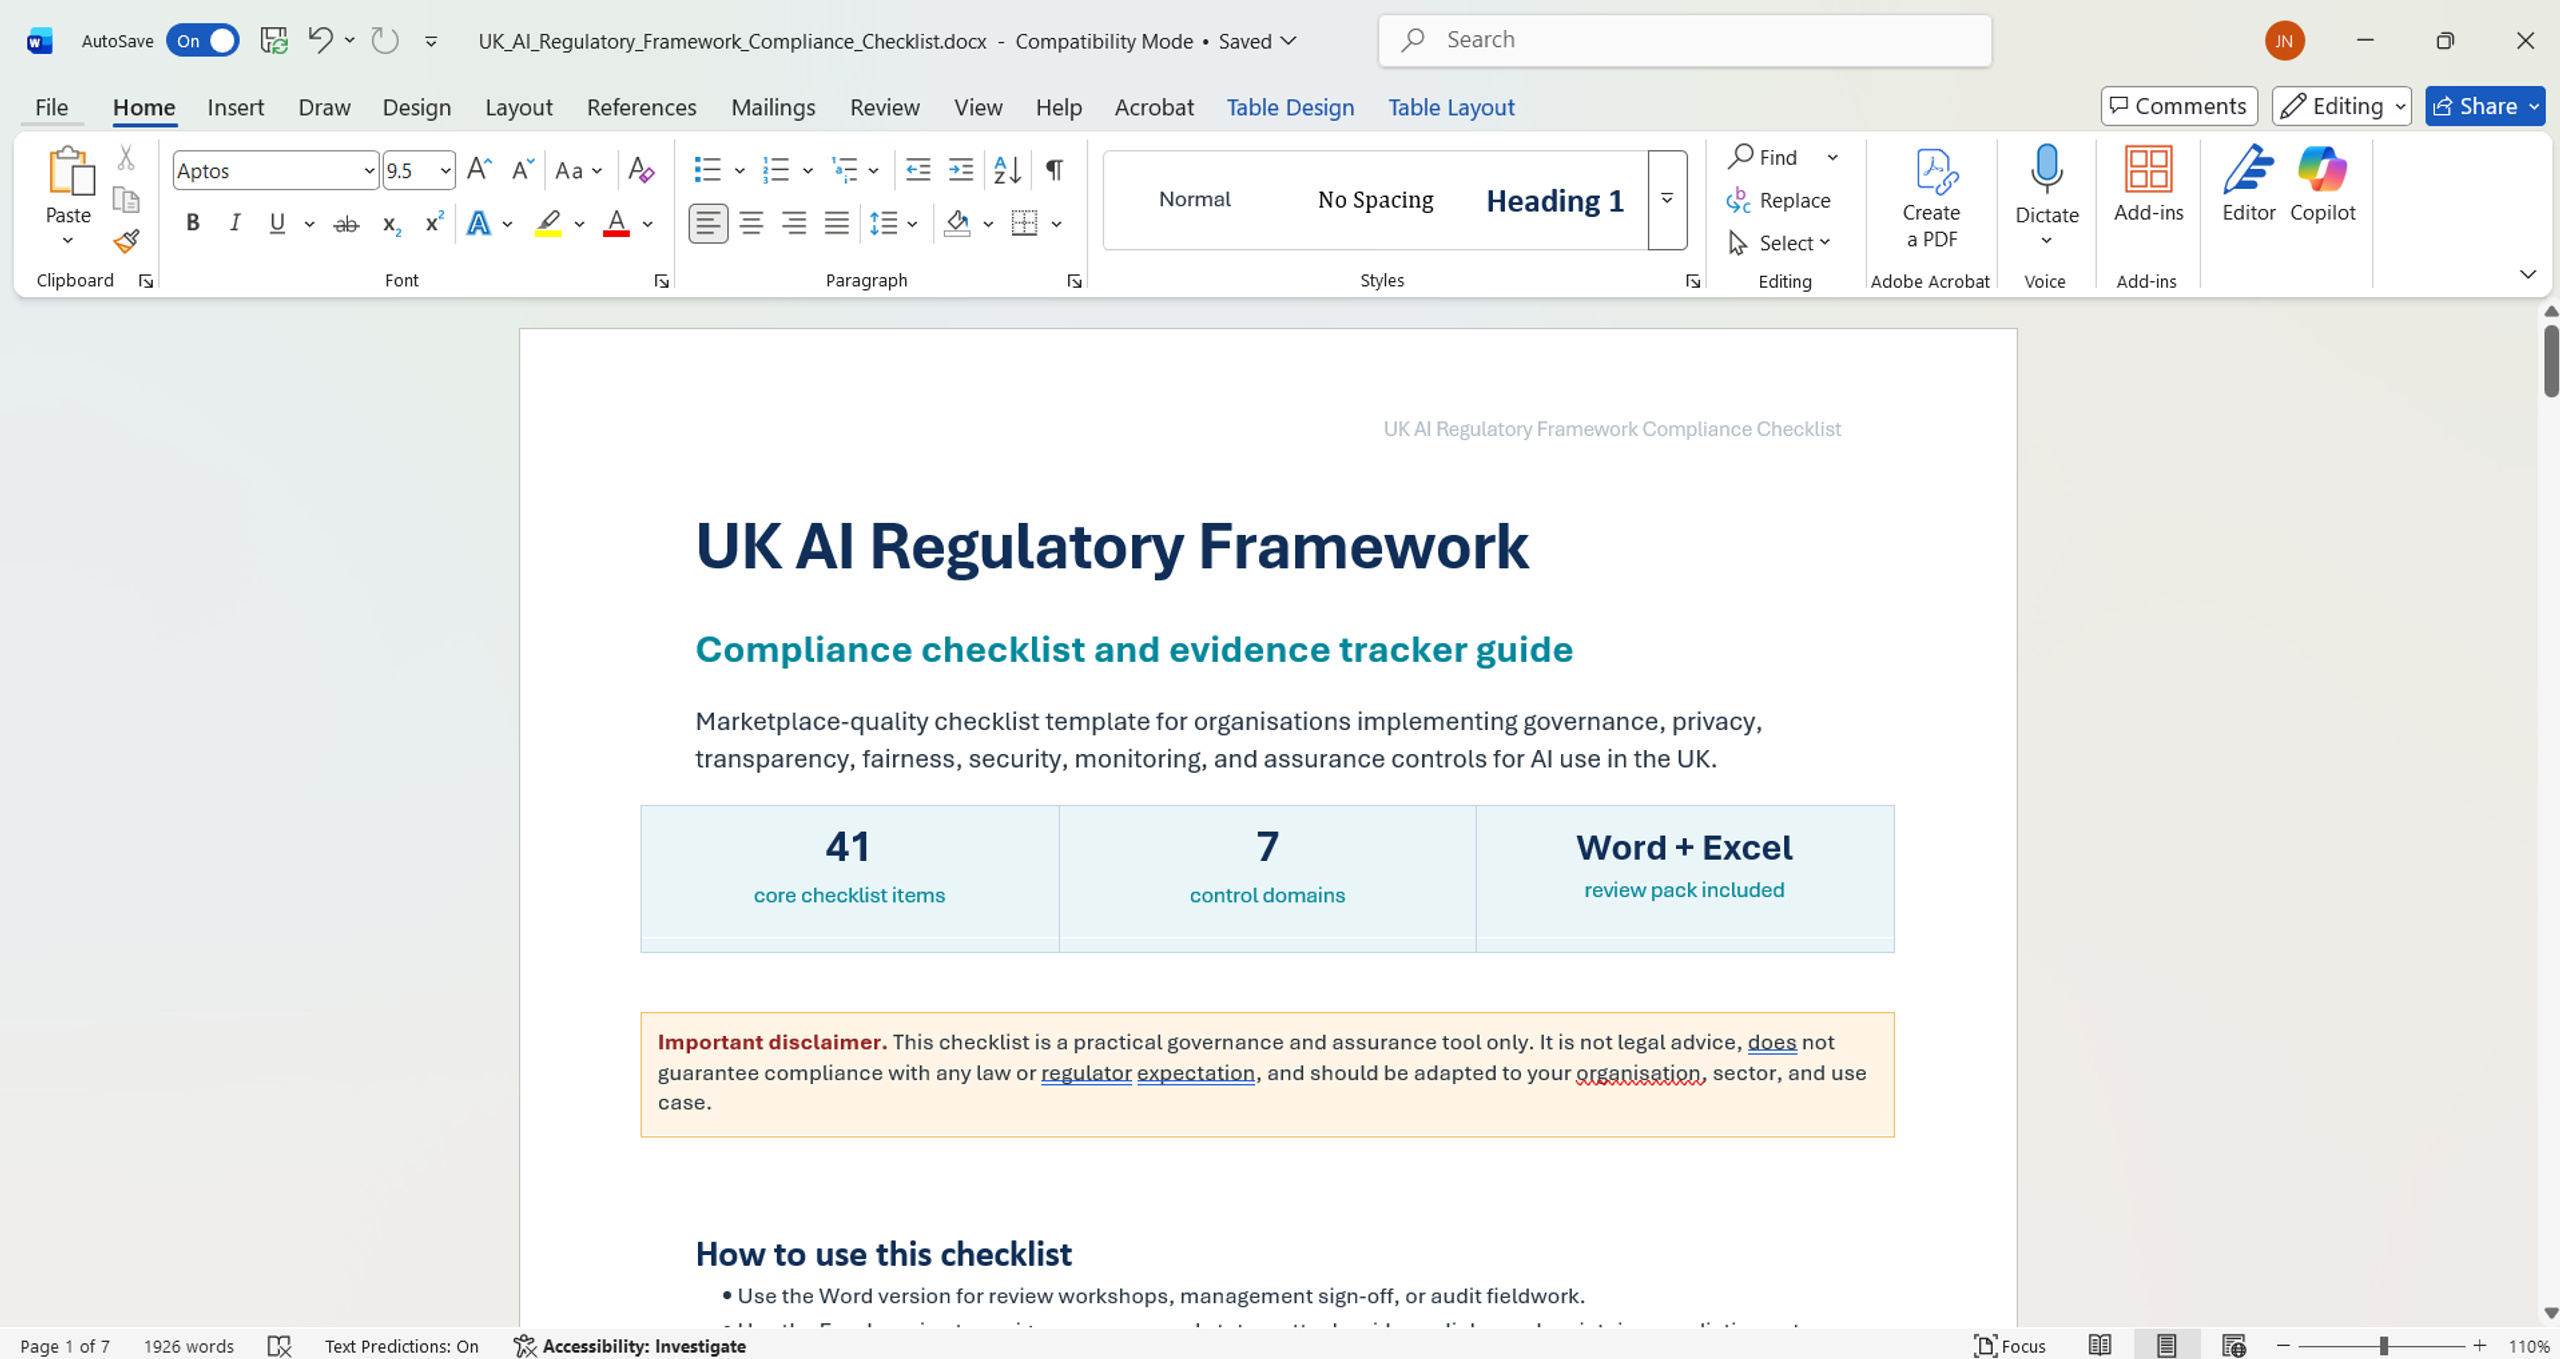Apply red font color

(x=616, y=223)
